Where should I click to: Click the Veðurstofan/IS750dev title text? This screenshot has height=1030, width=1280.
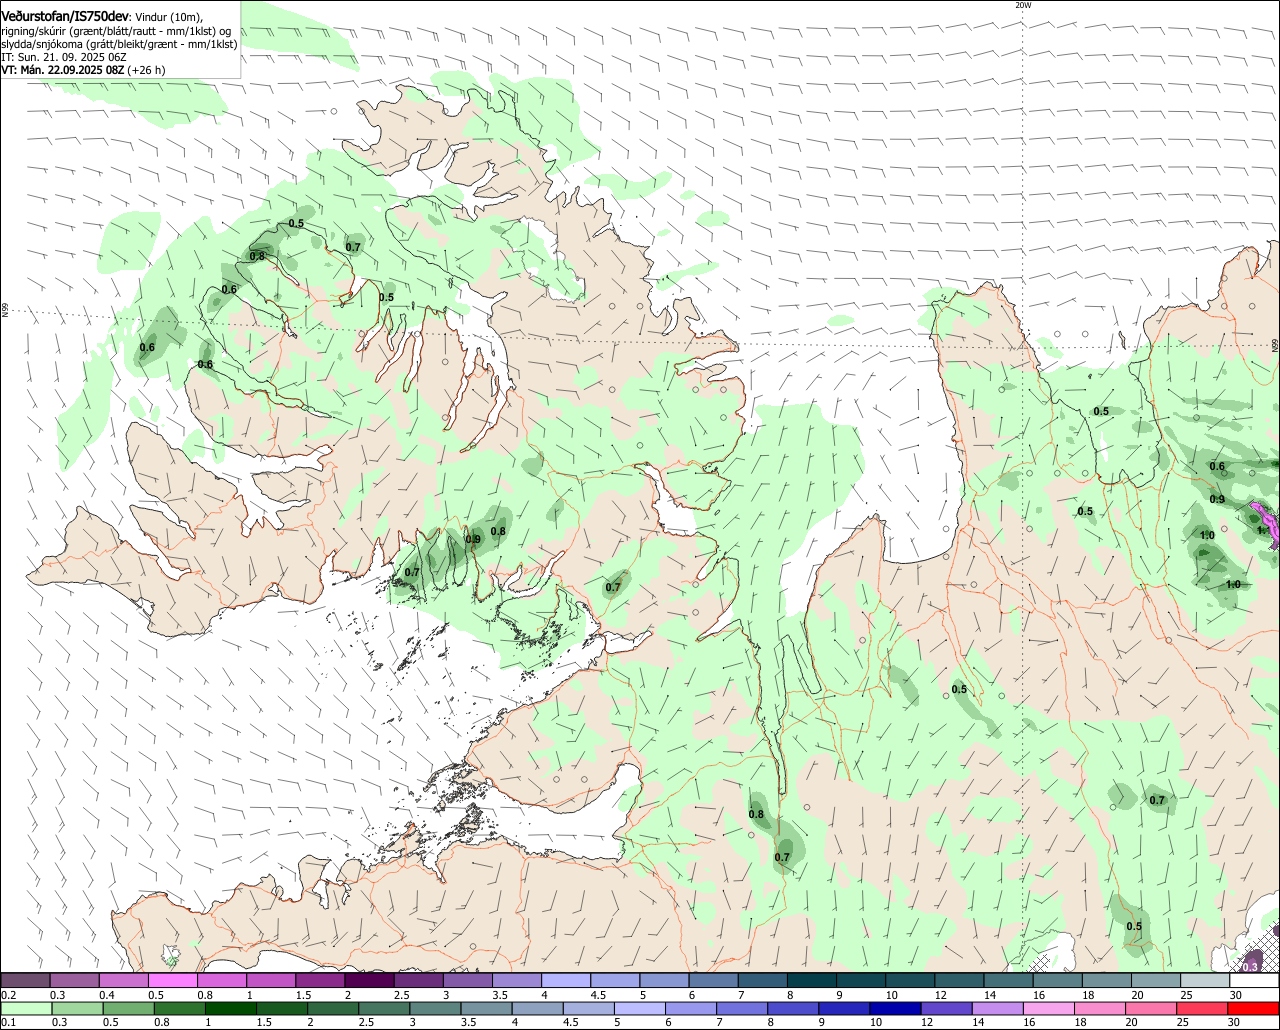65,16
